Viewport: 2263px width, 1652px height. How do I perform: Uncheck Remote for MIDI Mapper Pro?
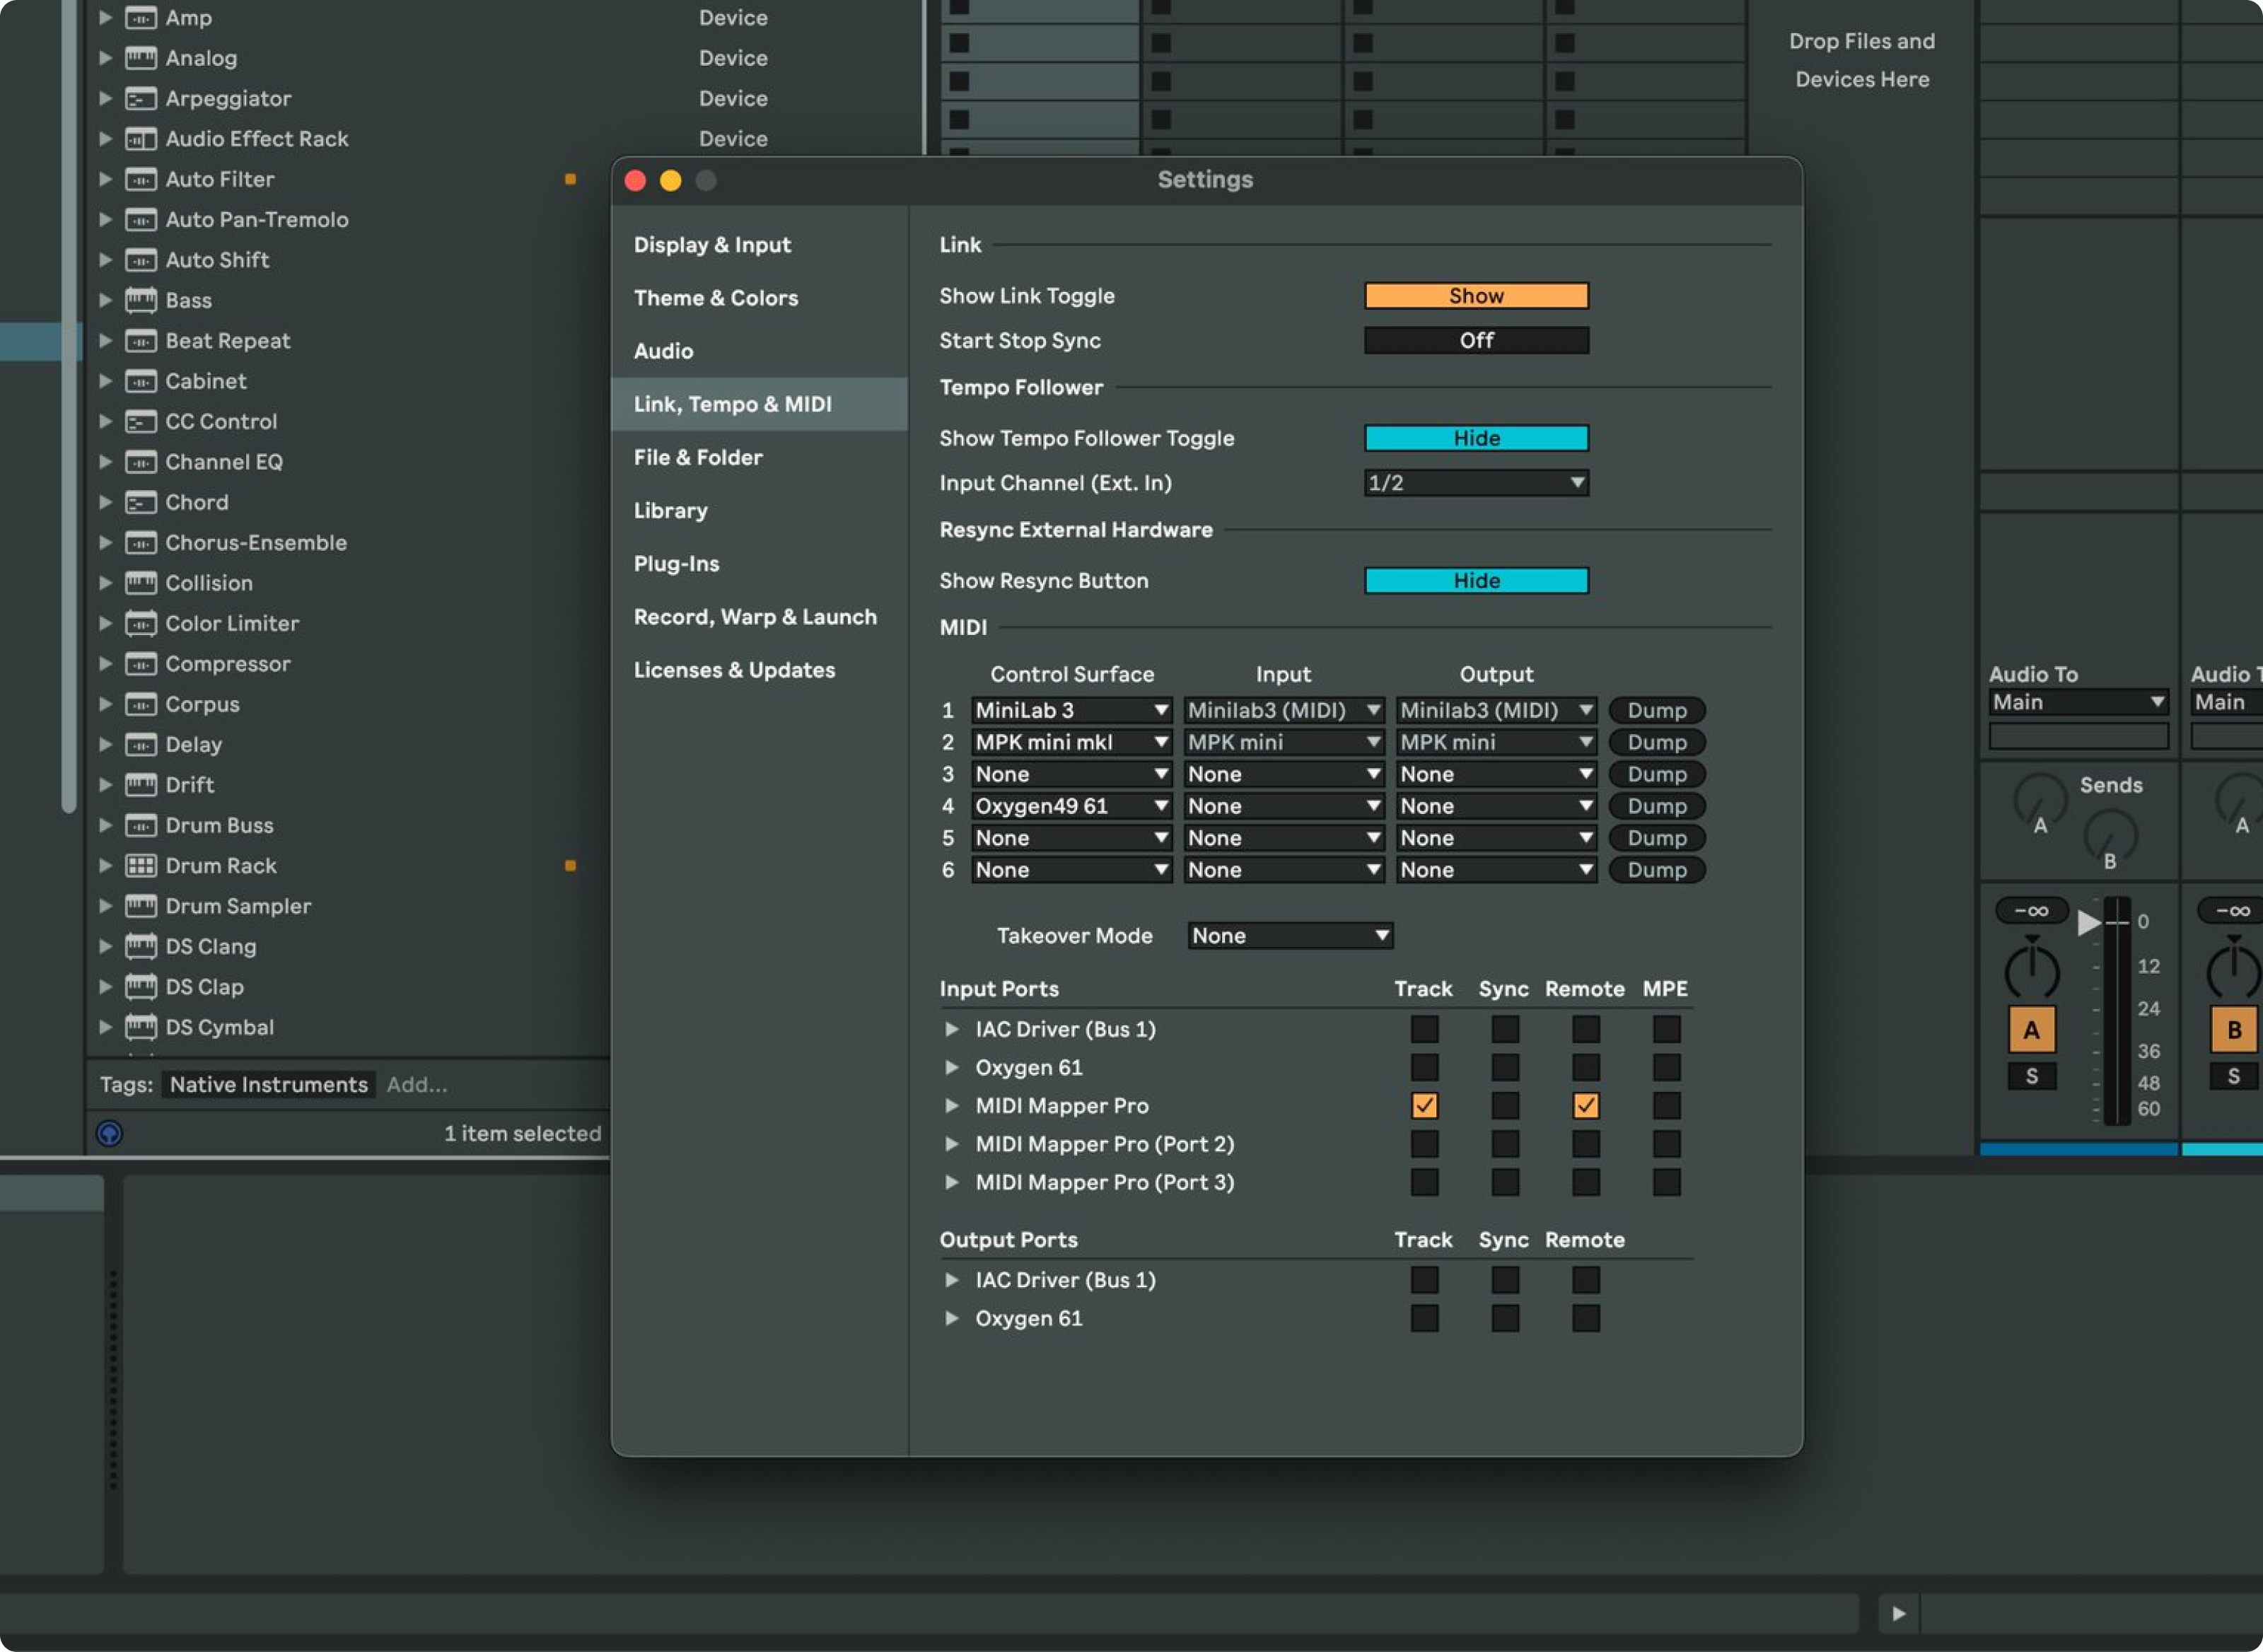(x=1585, y=1105)
